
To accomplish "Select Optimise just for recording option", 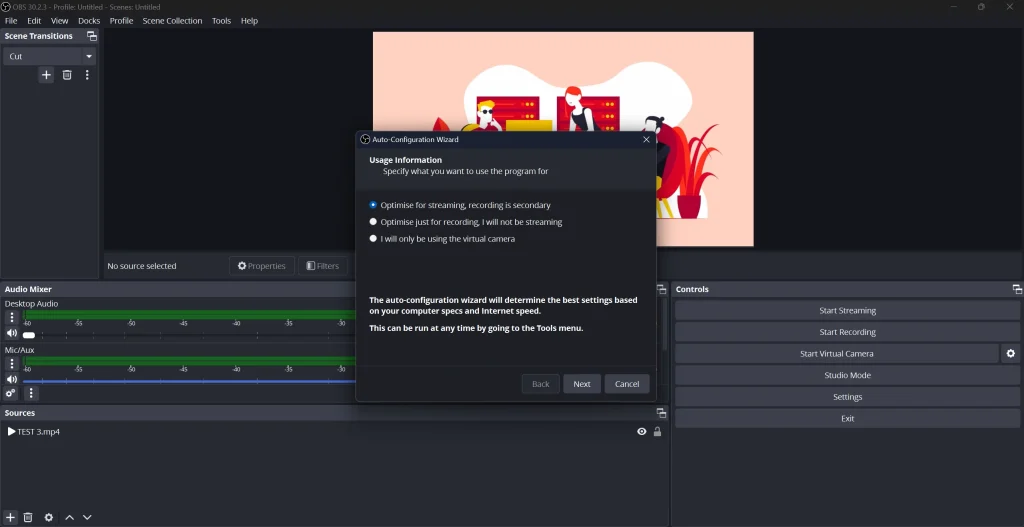I will click(466, 222).
